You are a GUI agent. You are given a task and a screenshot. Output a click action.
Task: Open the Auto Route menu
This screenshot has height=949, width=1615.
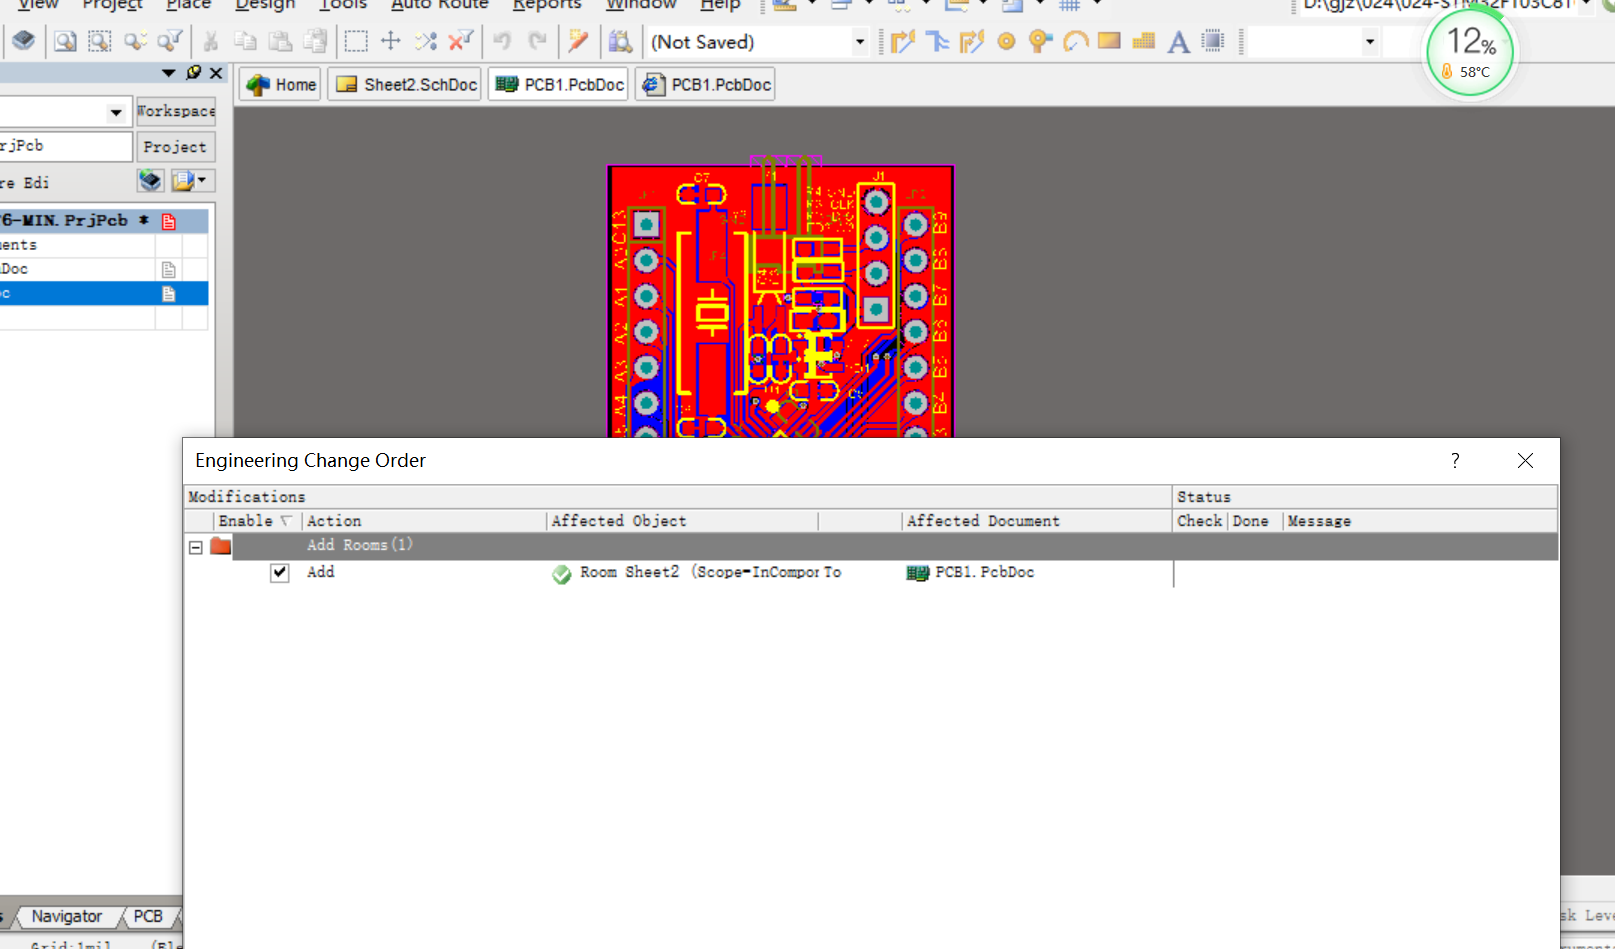coord(439,5)
